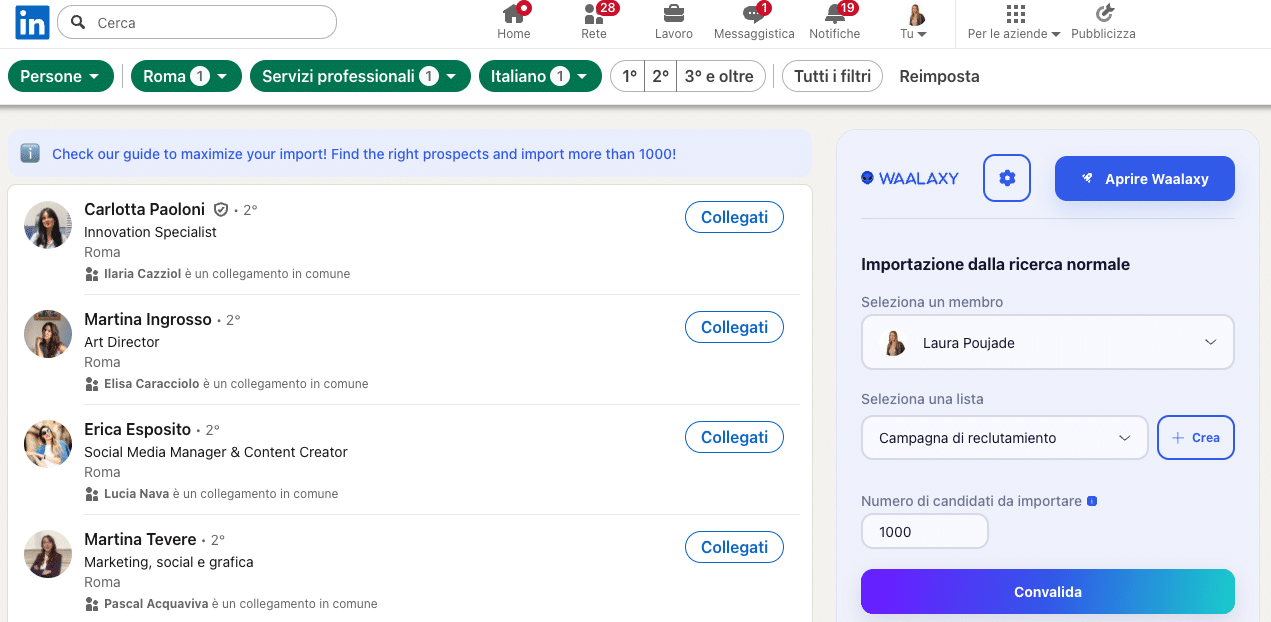
Task: Open Messaggistica chat icon
Action: coord(753,14)
